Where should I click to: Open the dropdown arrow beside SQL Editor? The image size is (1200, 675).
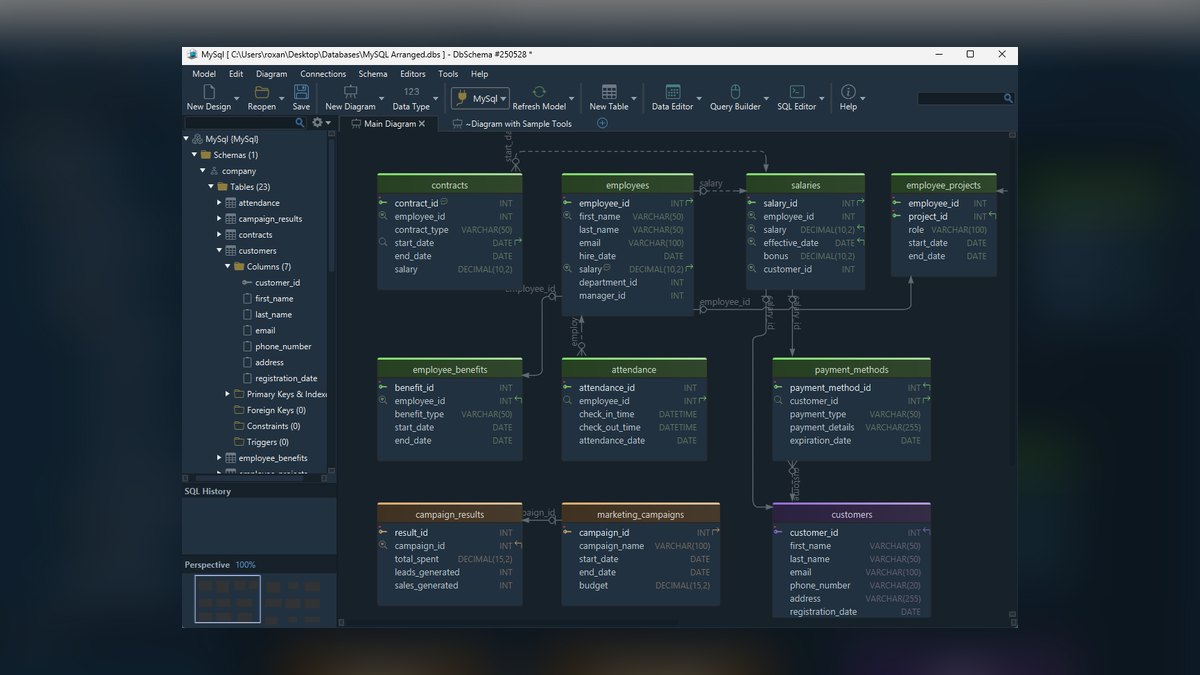coord(822,98)
